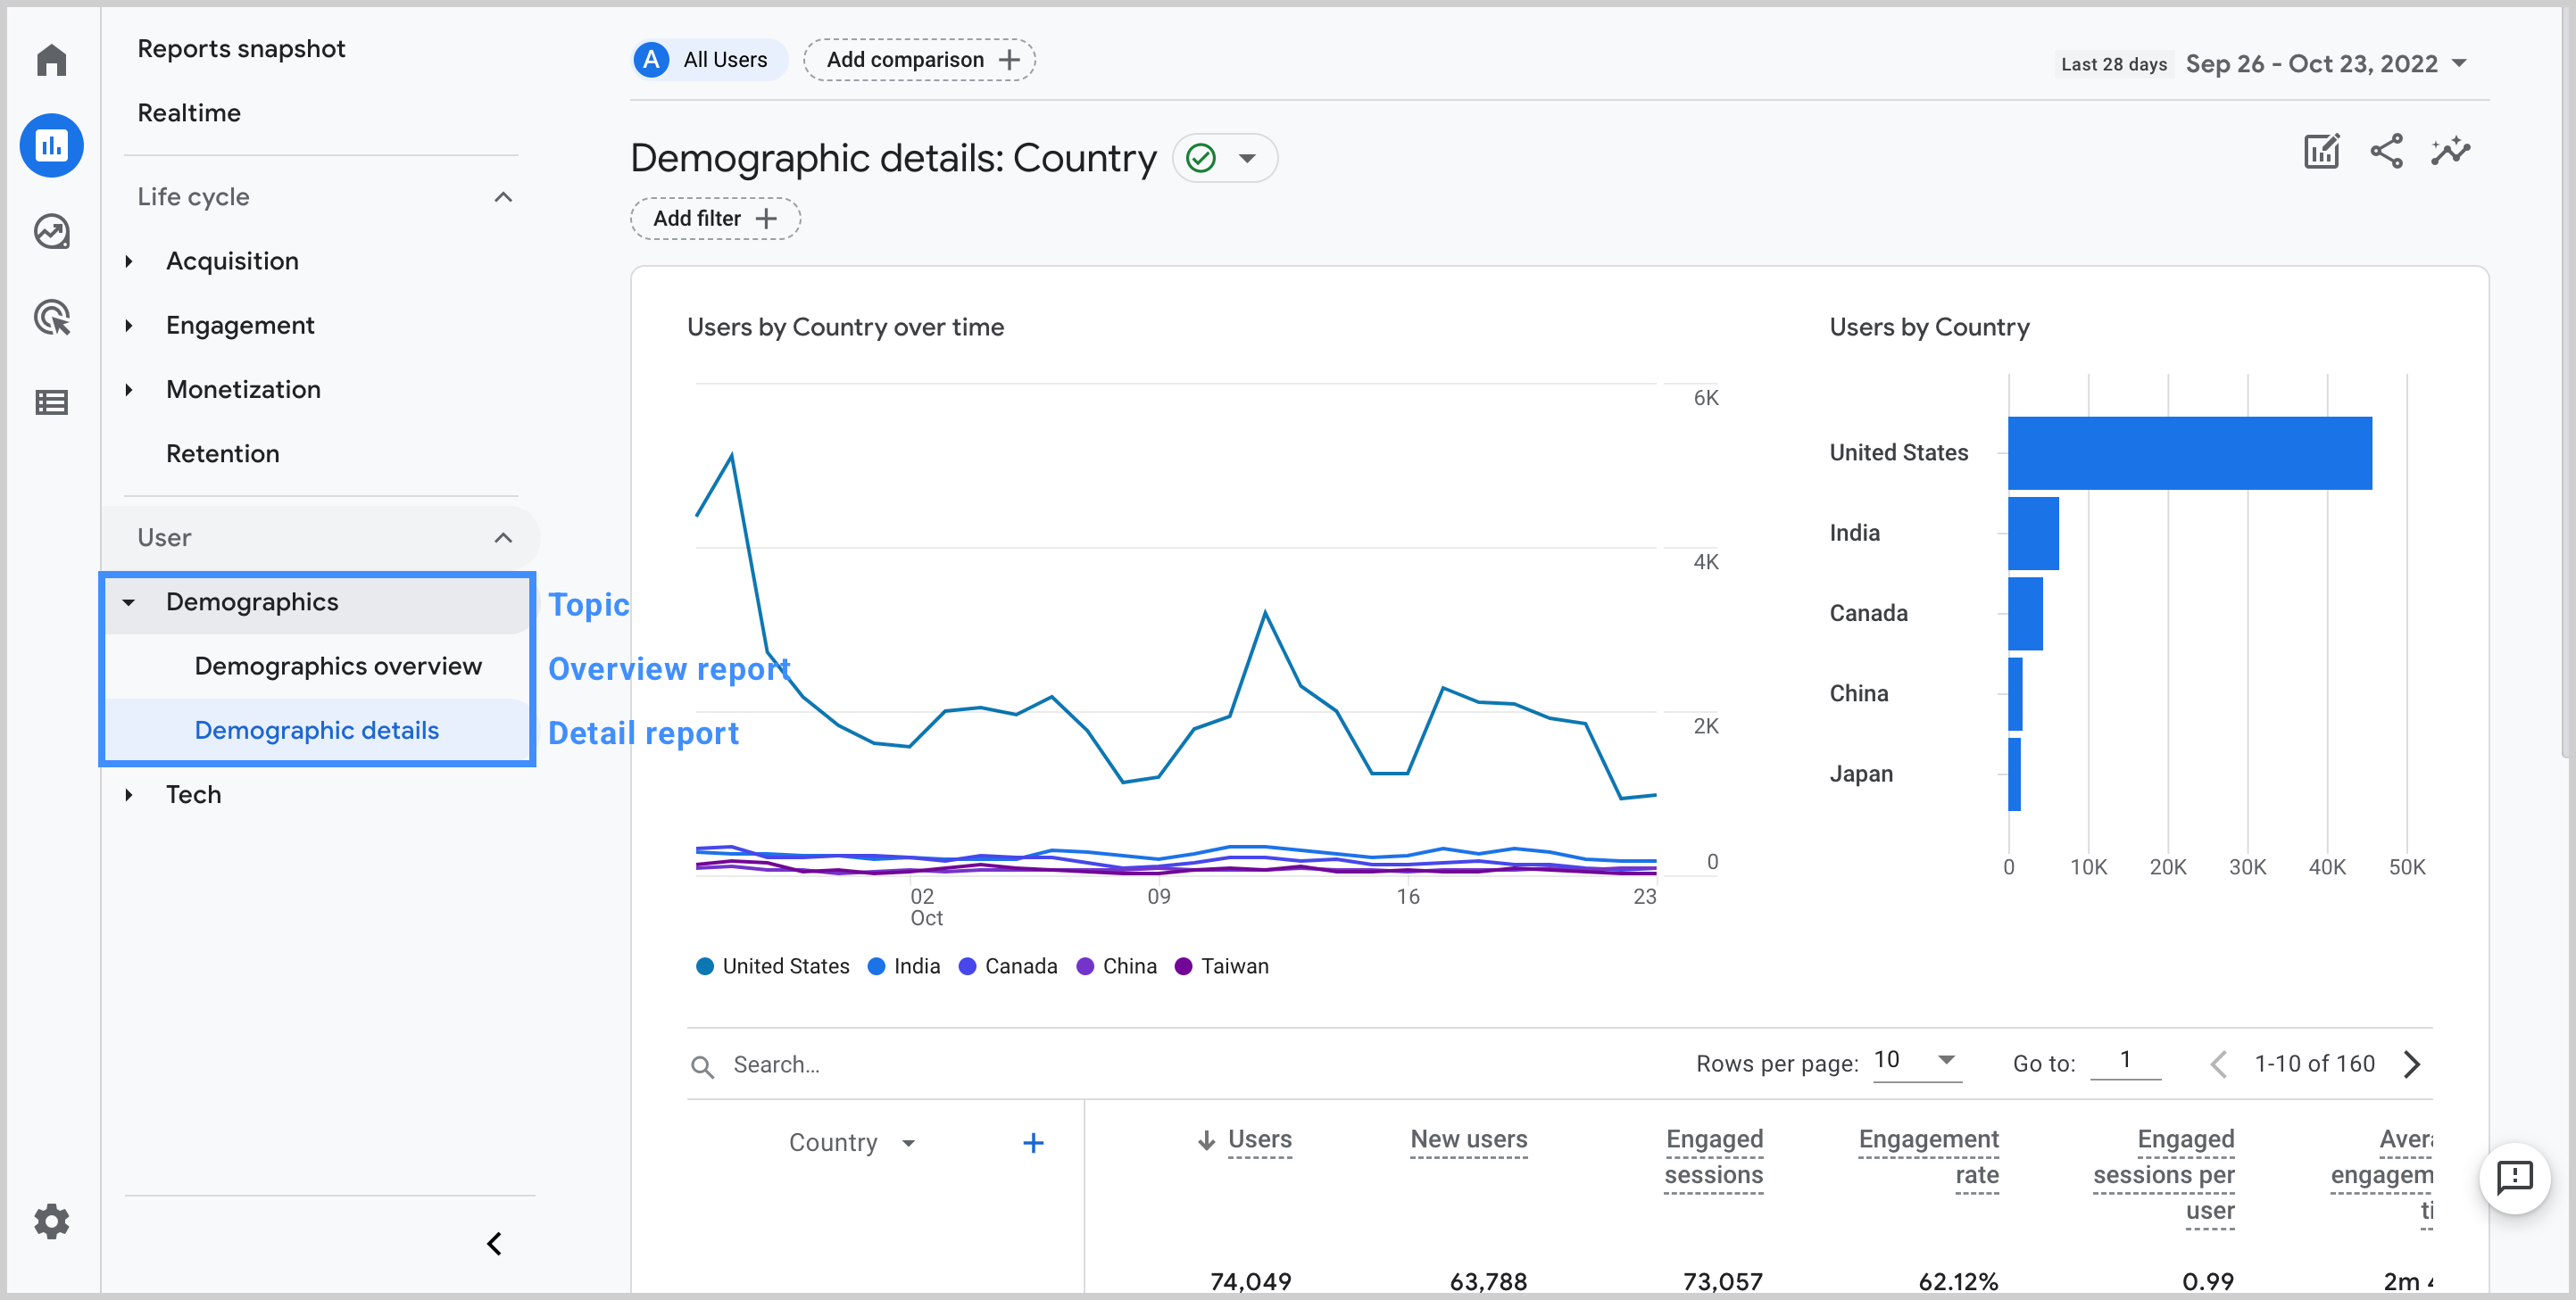Collapse the Life cycle section
This screenshot has width=2576, height=1300.
click(503, 197)
